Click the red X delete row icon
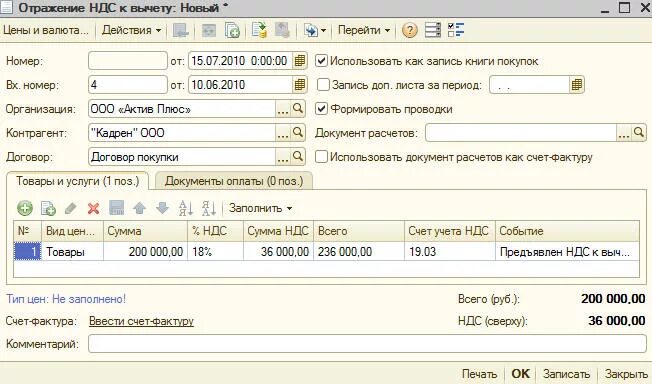Screen dimensions: 652x384 tap(94, 208)
